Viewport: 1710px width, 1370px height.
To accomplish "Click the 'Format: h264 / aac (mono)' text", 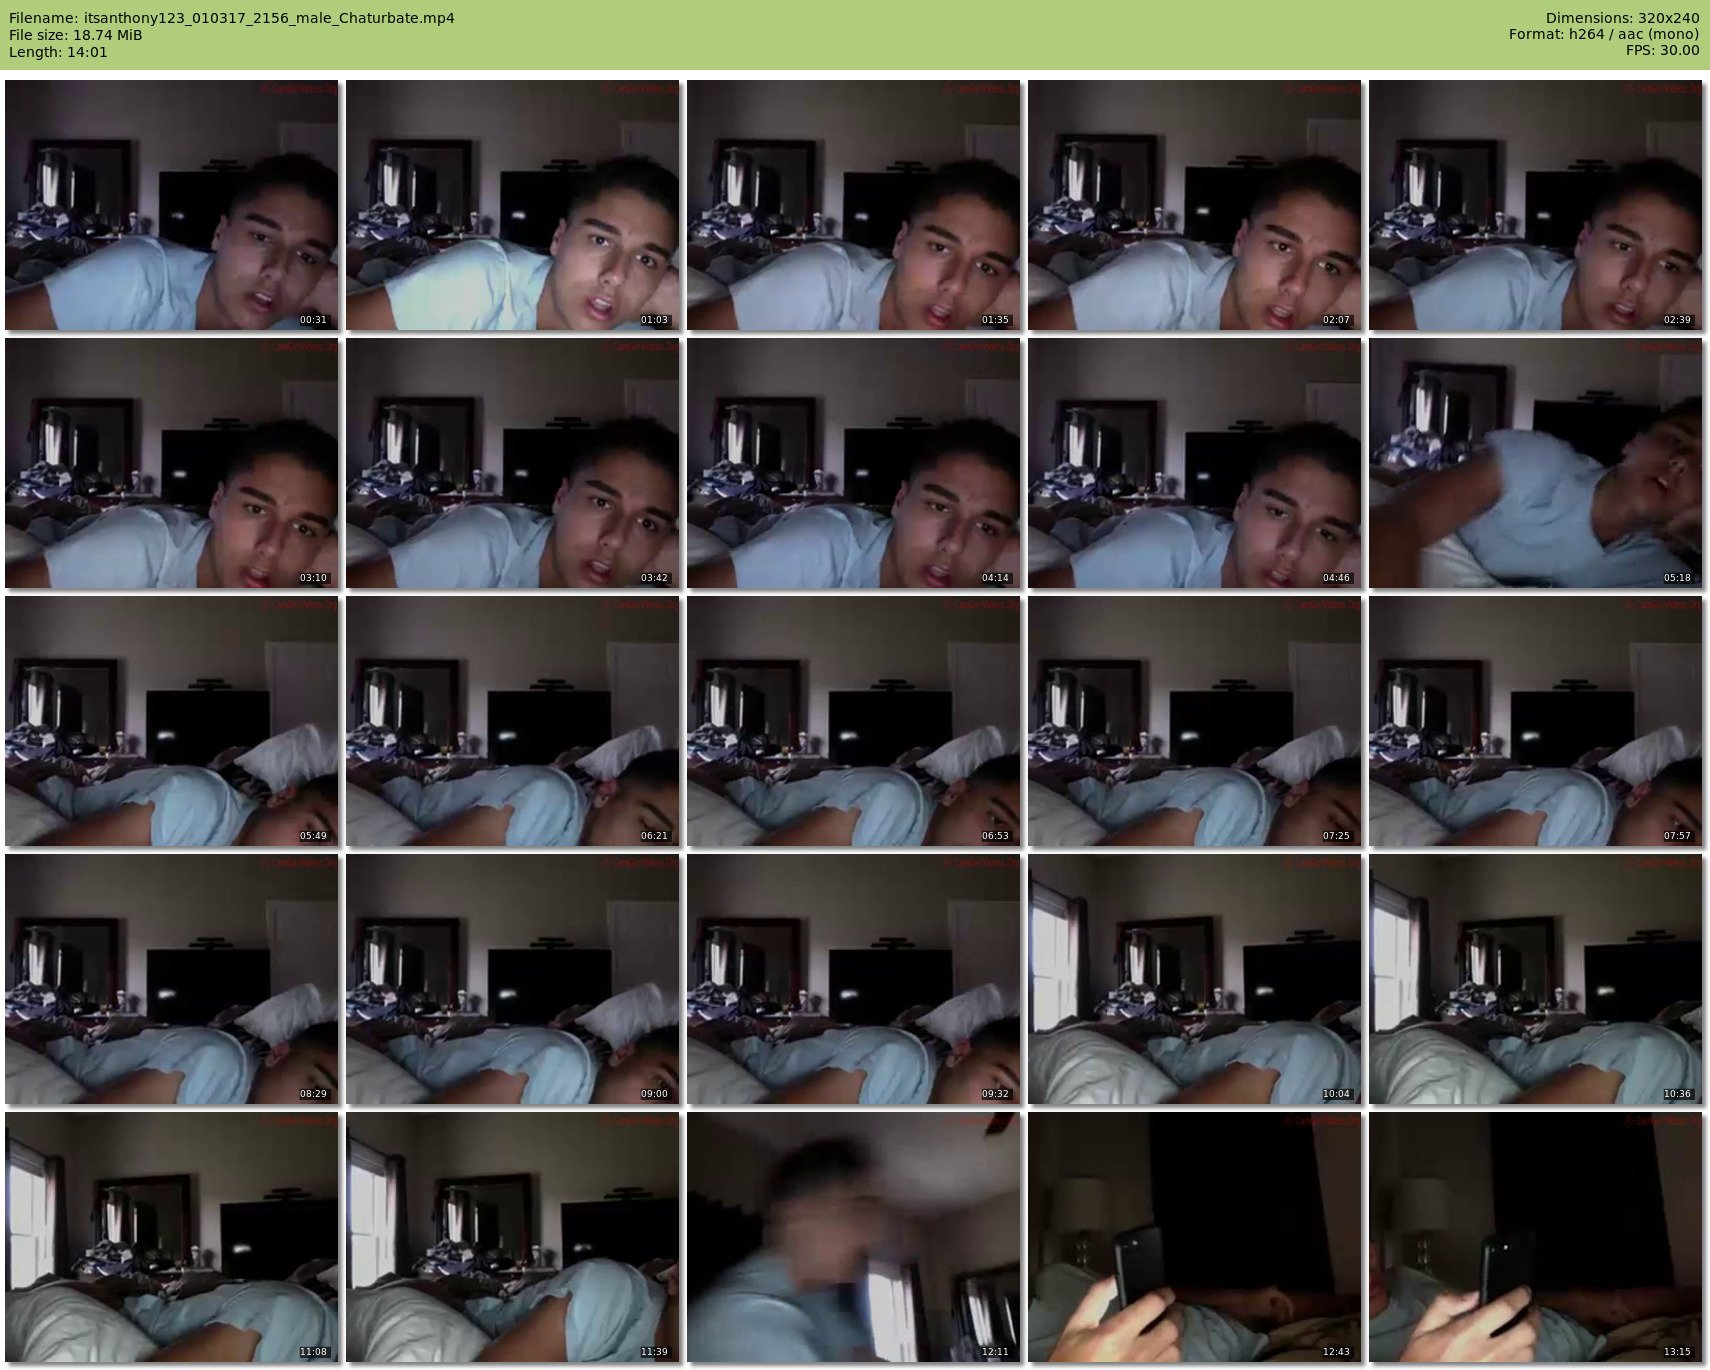I will (x=1604, y=35).
